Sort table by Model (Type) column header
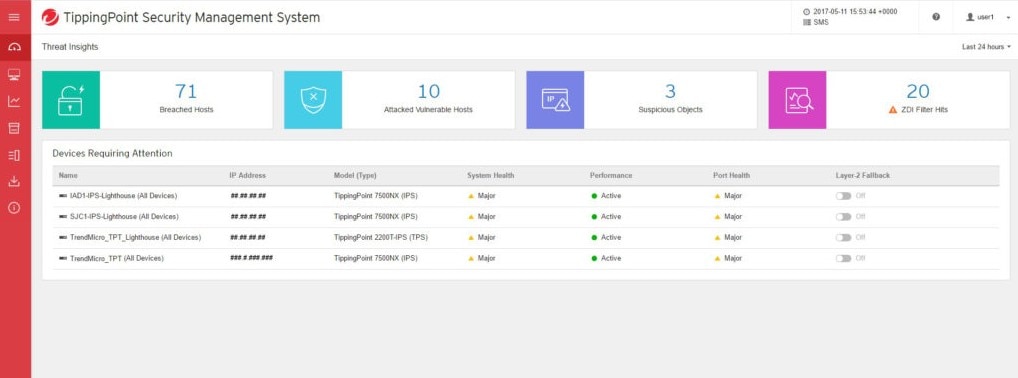Screen dimensions: 1018x378 pos(355,175)
